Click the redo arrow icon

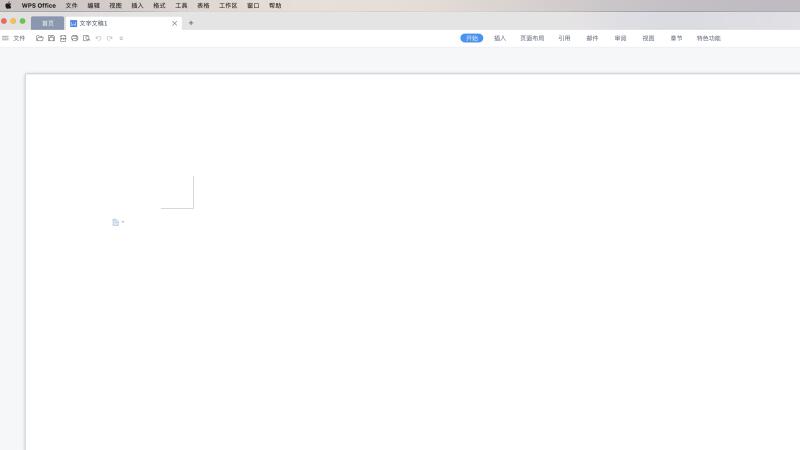click(x=109, y=38)
